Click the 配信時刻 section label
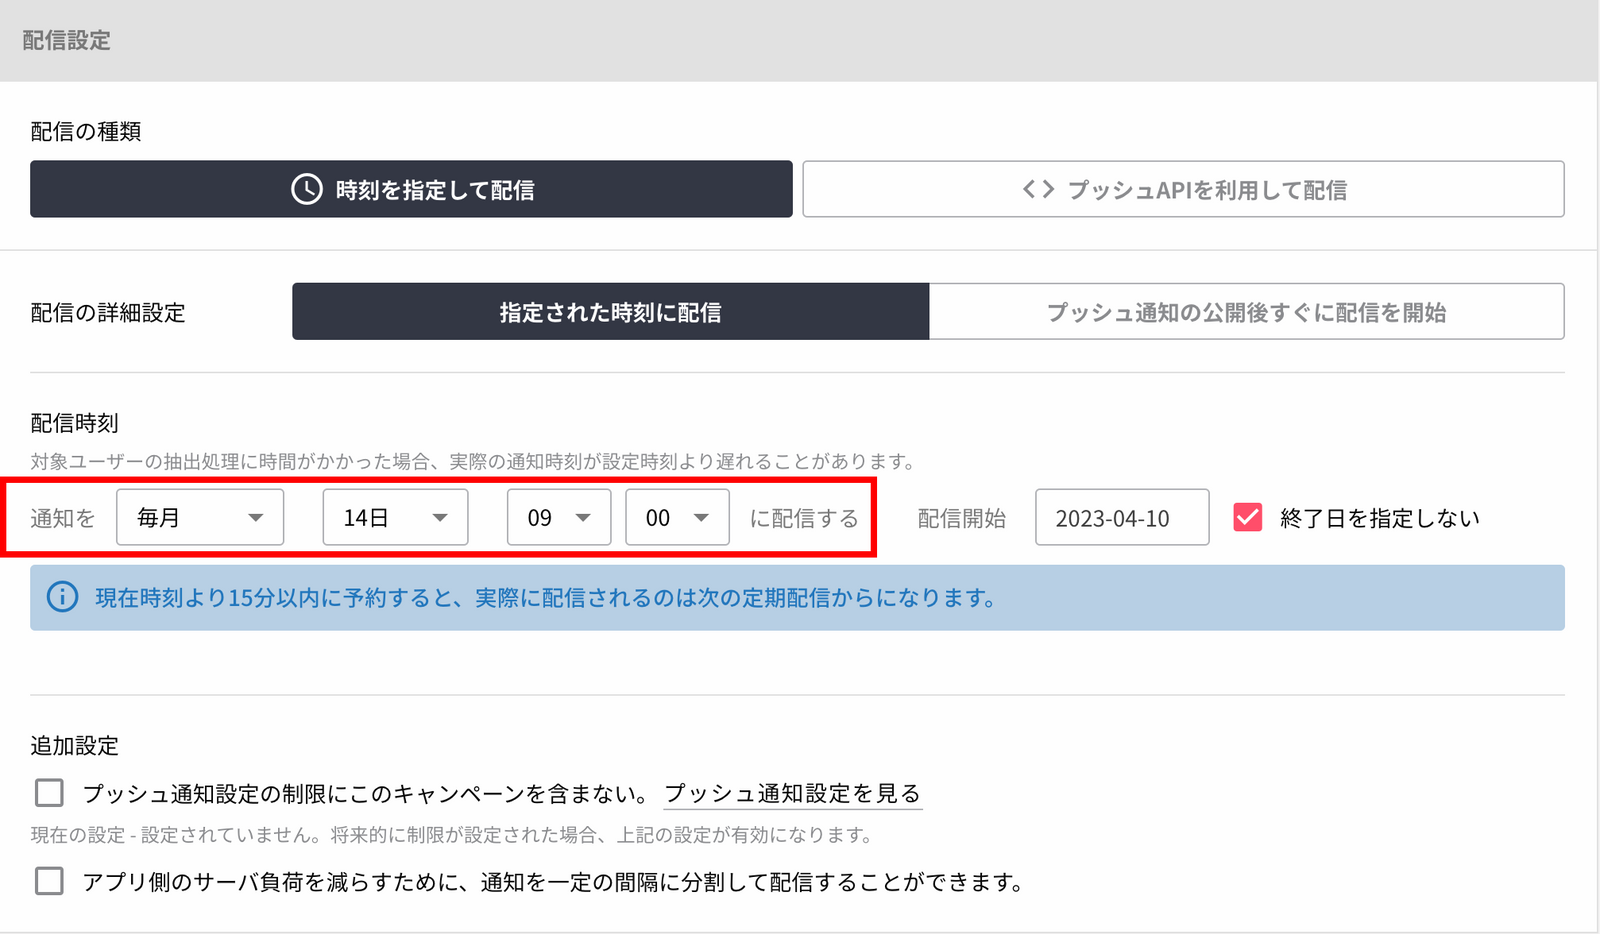This screenshot has width=1600, height=934. [74, 423]
